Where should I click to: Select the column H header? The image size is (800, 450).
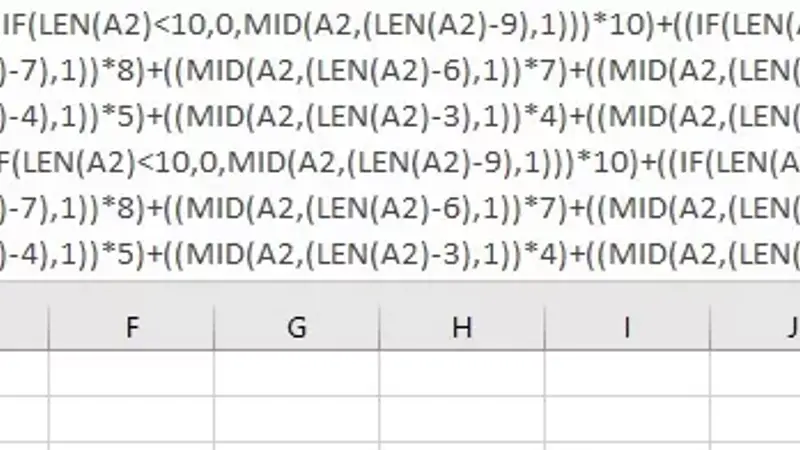click(462, 327)
